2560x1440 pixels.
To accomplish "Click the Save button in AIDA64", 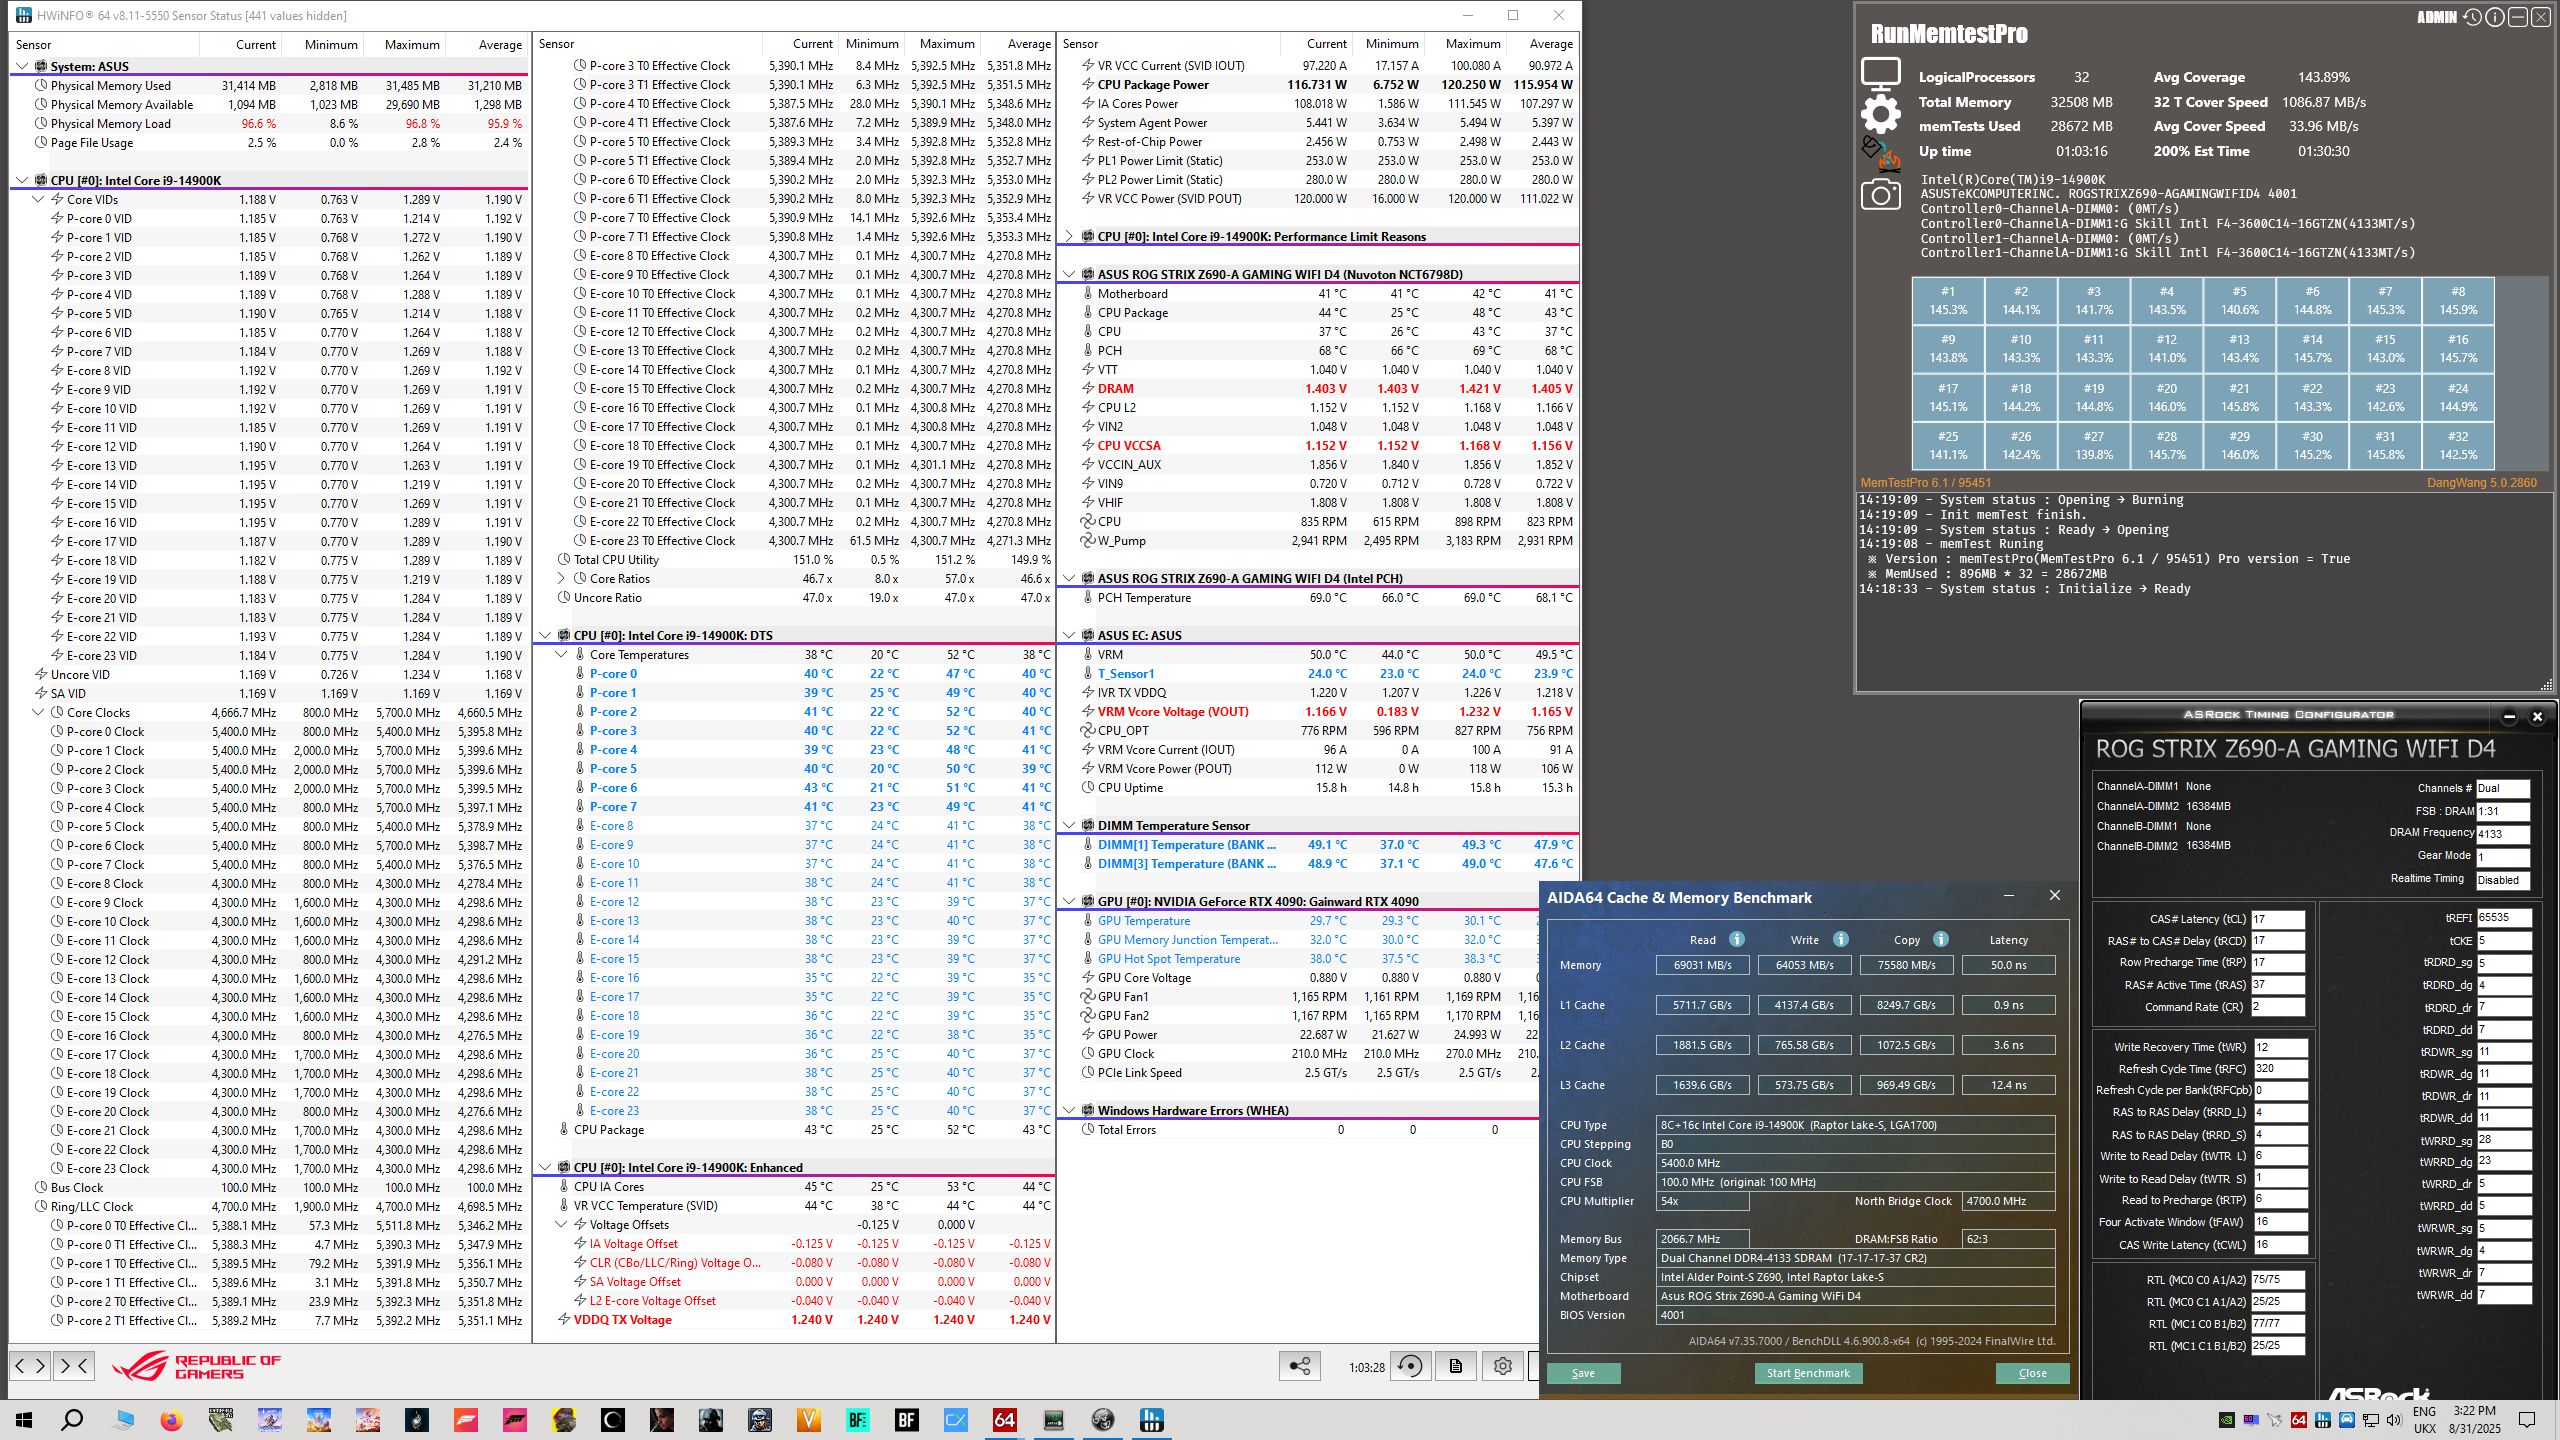I will click(1583, 1373).
